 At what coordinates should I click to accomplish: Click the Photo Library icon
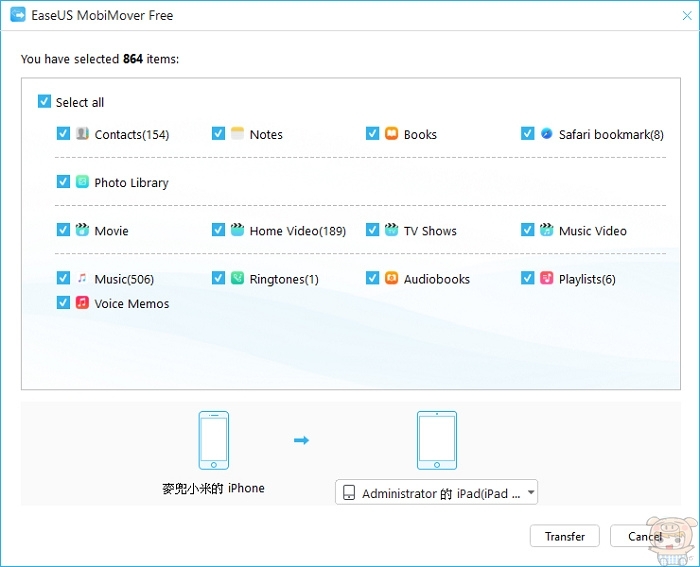[x=82, y=182]
